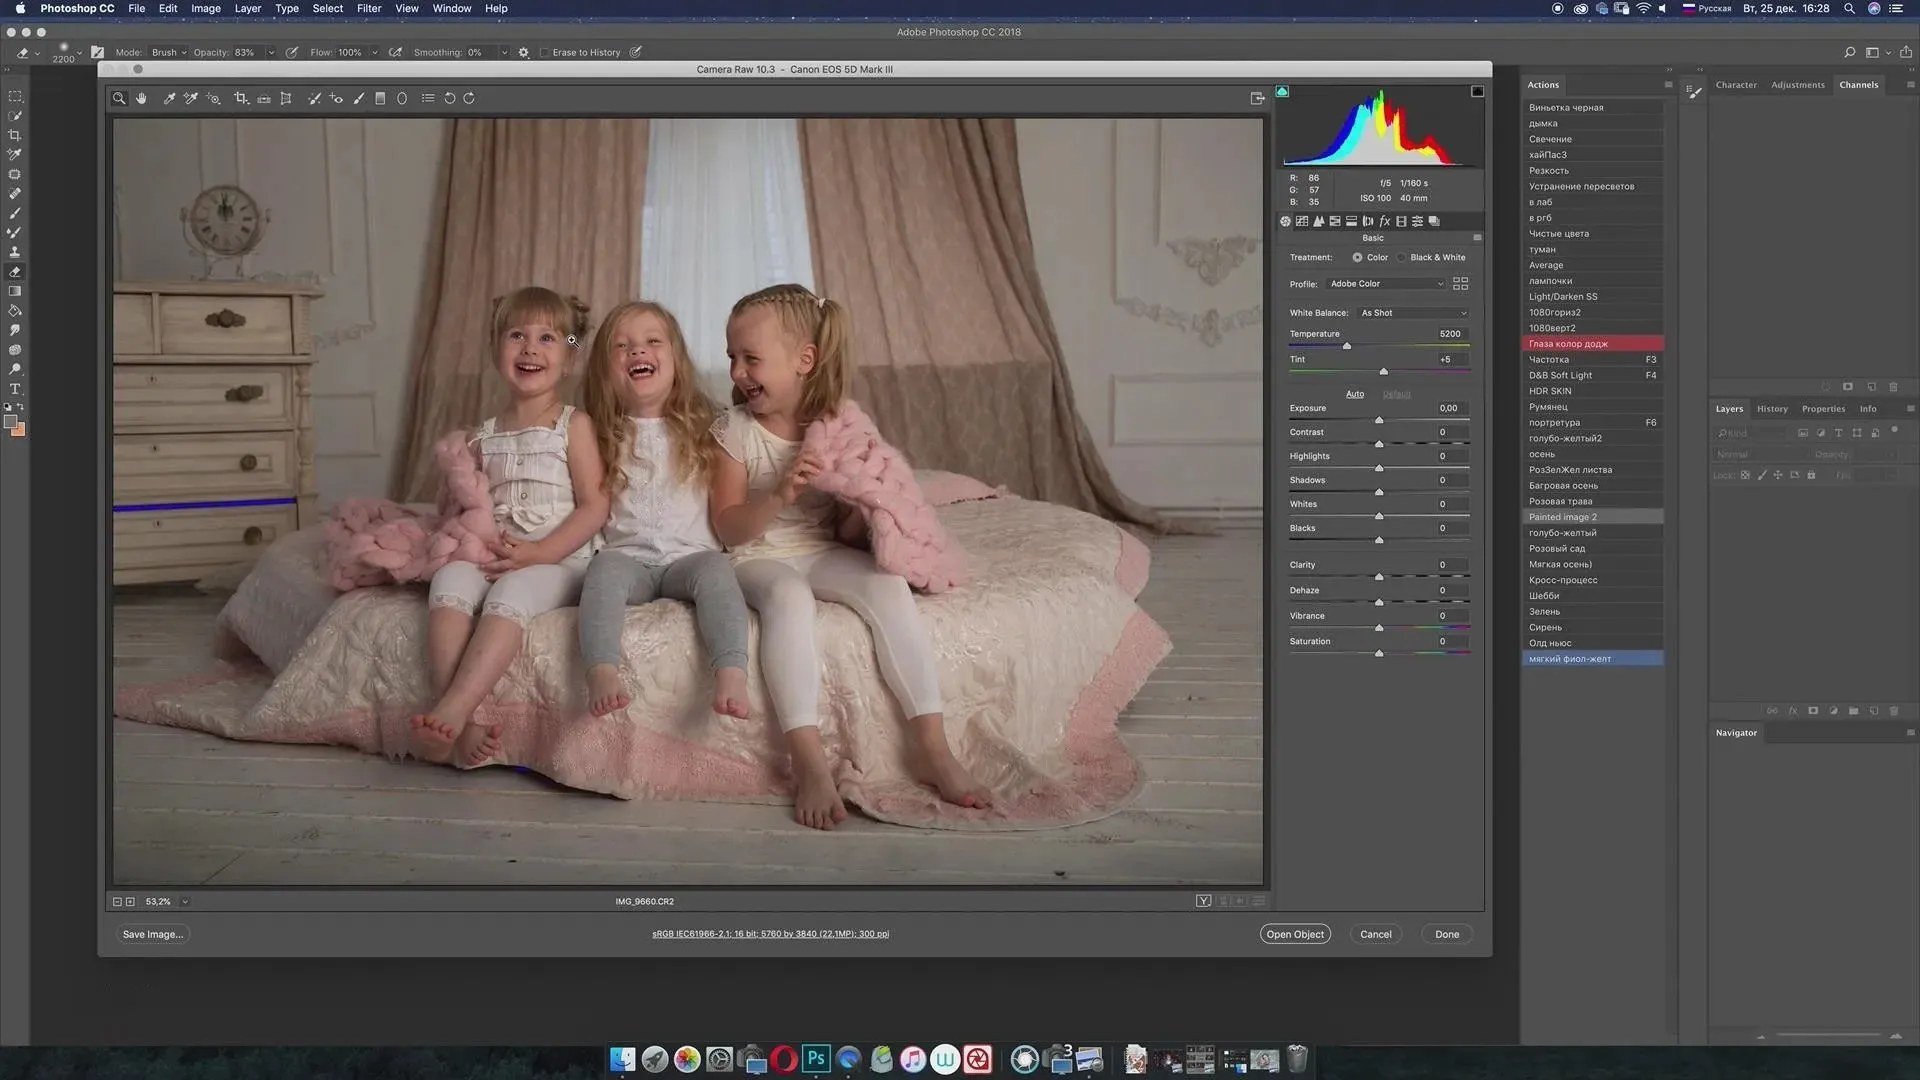Pick the Red Eye Removal tool
Viewport: 1920px width, 1080px height.
(x=336, y=98)
